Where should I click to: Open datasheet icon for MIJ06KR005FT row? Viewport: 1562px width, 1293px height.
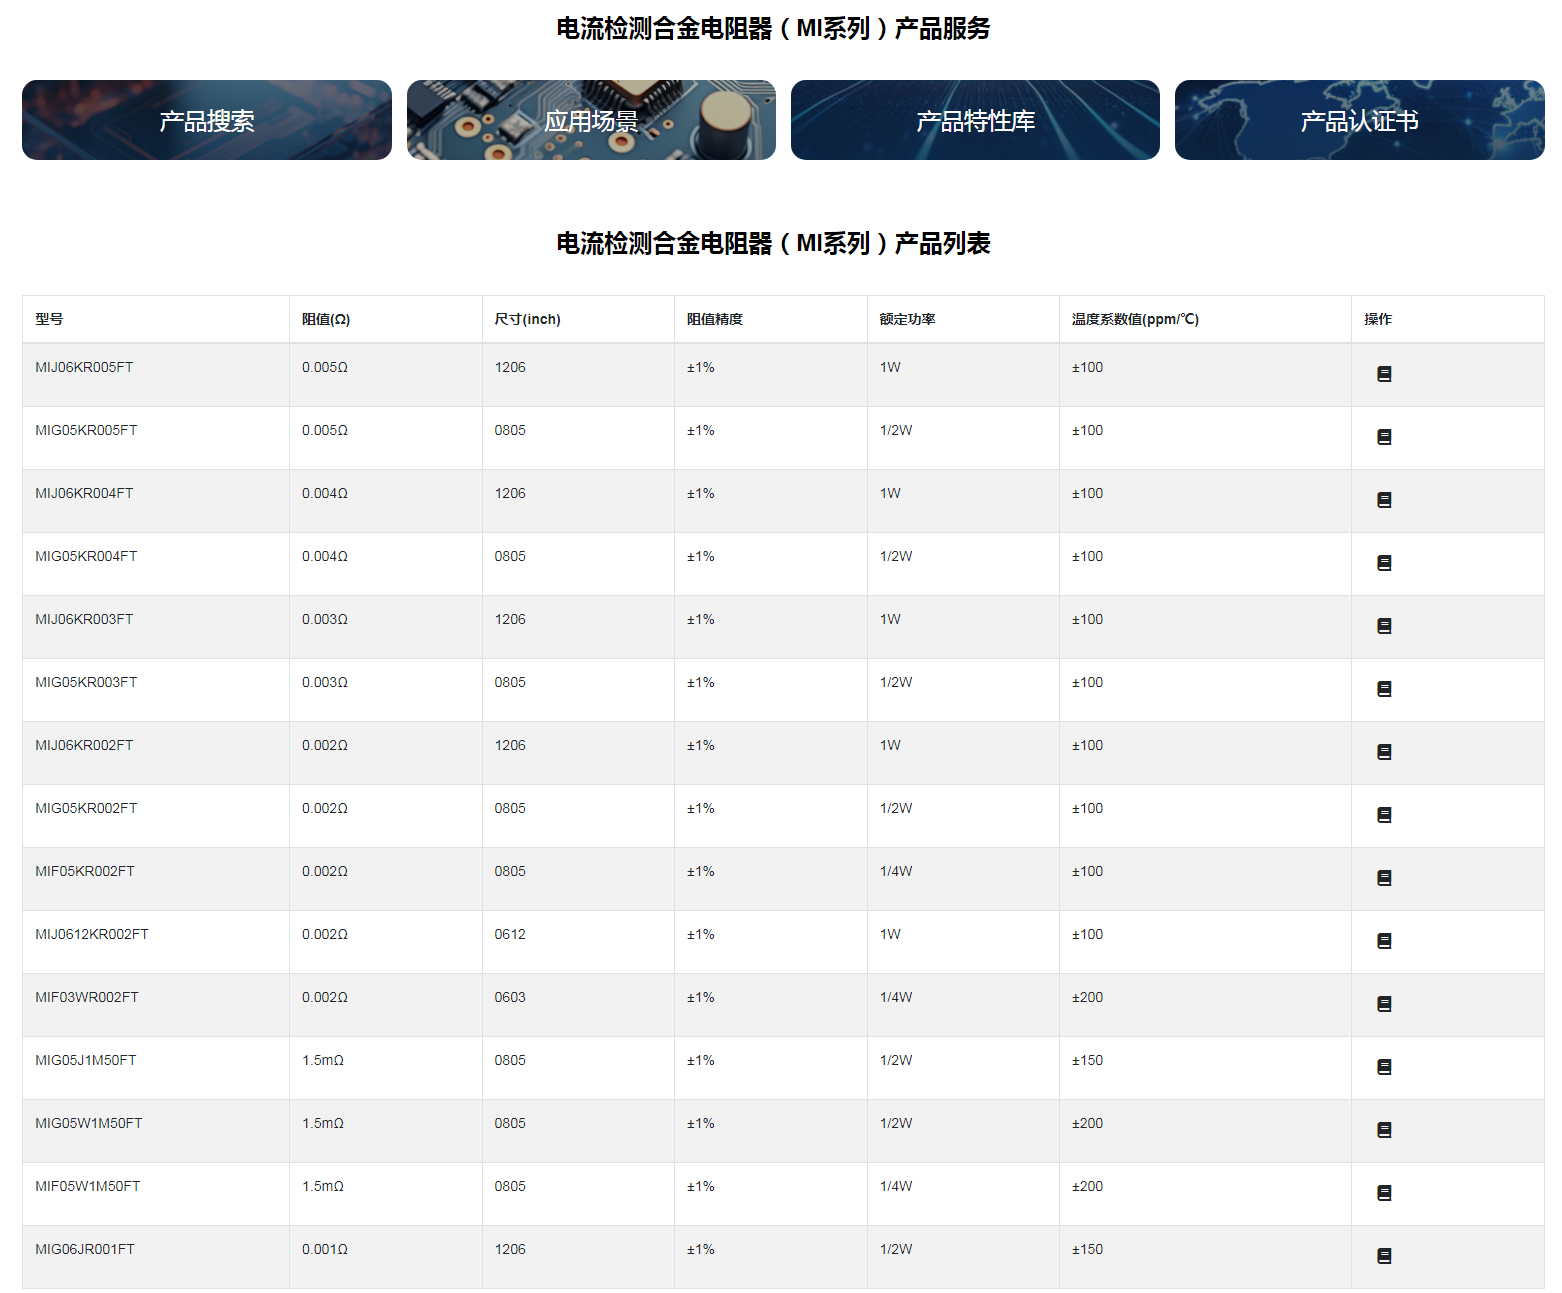coord(1384,374)
